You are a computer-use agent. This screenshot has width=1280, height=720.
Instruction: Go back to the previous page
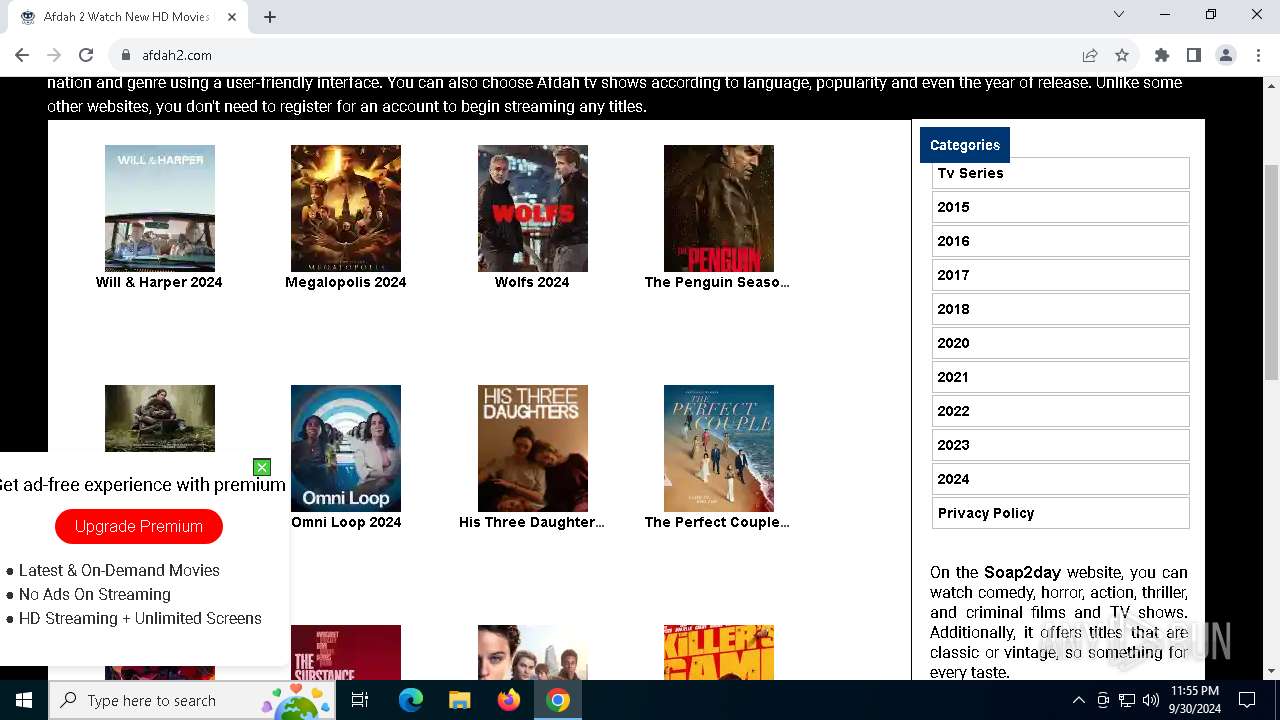click(x=22, y=55)
